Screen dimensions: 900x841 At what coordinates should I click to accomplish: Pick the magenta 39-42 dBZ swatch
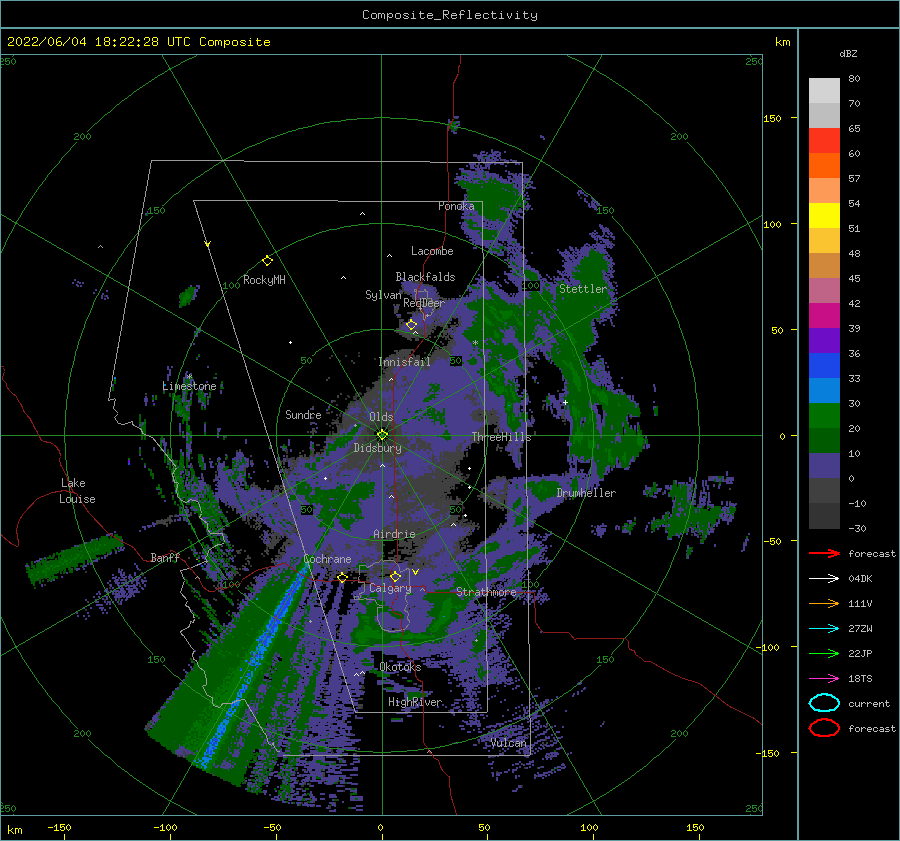pos(824,316)
